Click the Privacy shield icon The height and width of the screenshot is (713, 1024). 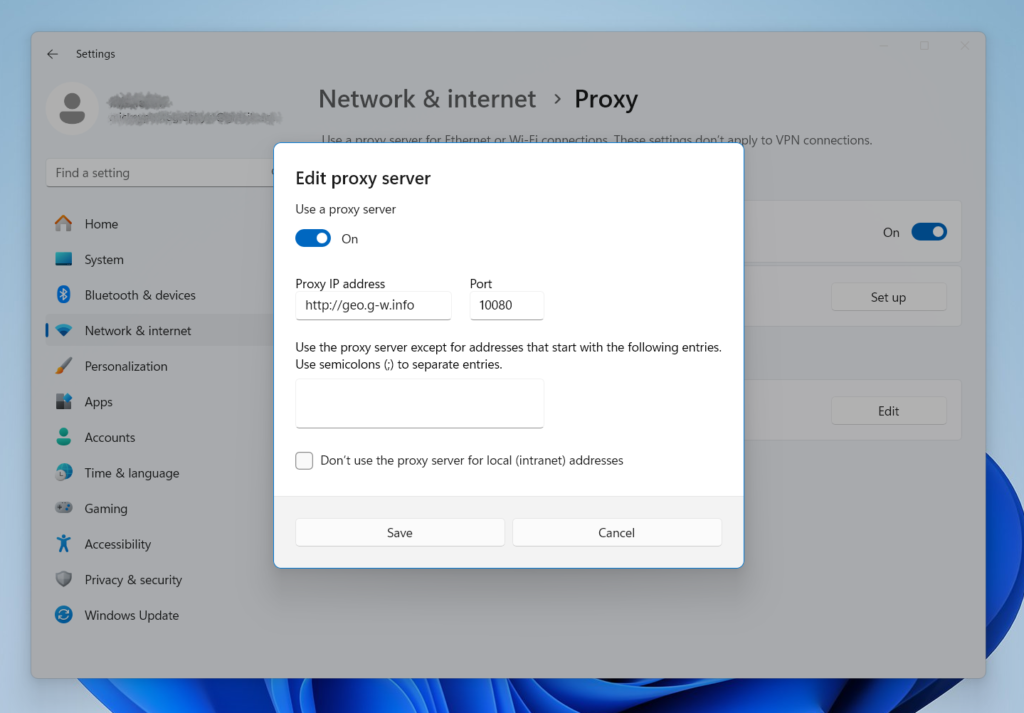pos(63,579)
